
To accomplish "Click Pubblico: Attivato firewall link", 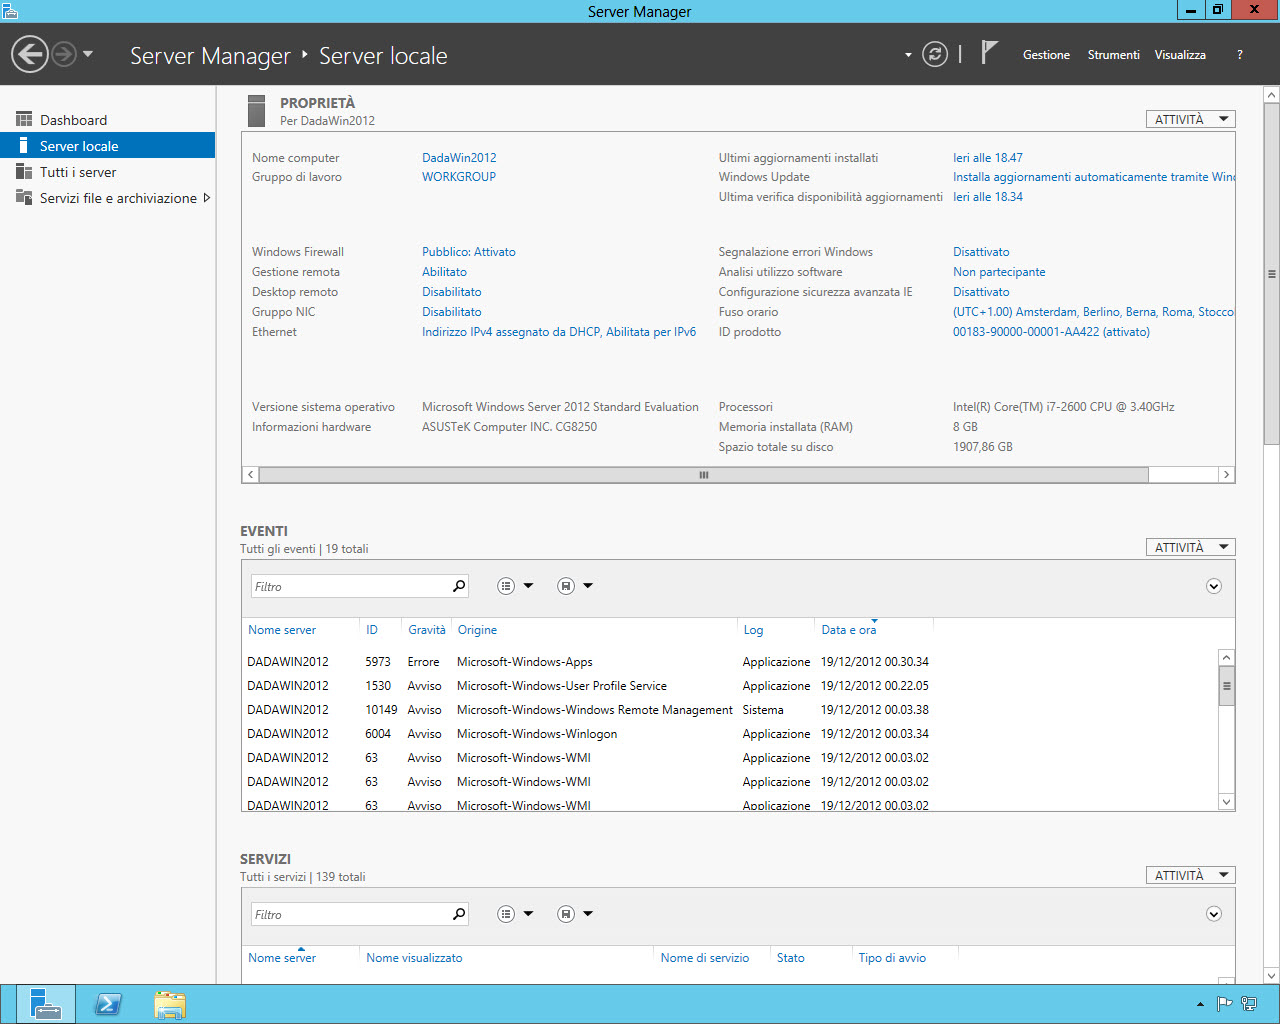I will 469,252.
